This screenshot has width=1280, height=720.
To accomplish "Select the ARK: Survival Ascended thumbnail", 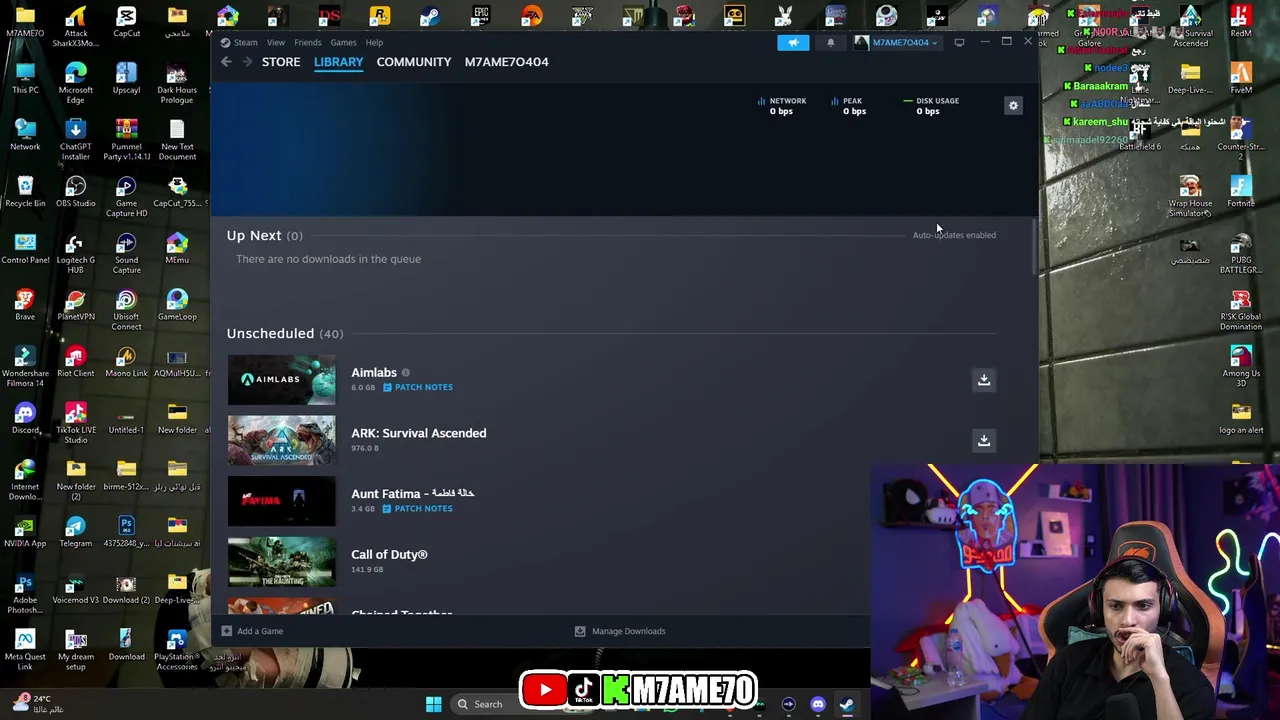I will coord(281,441).
